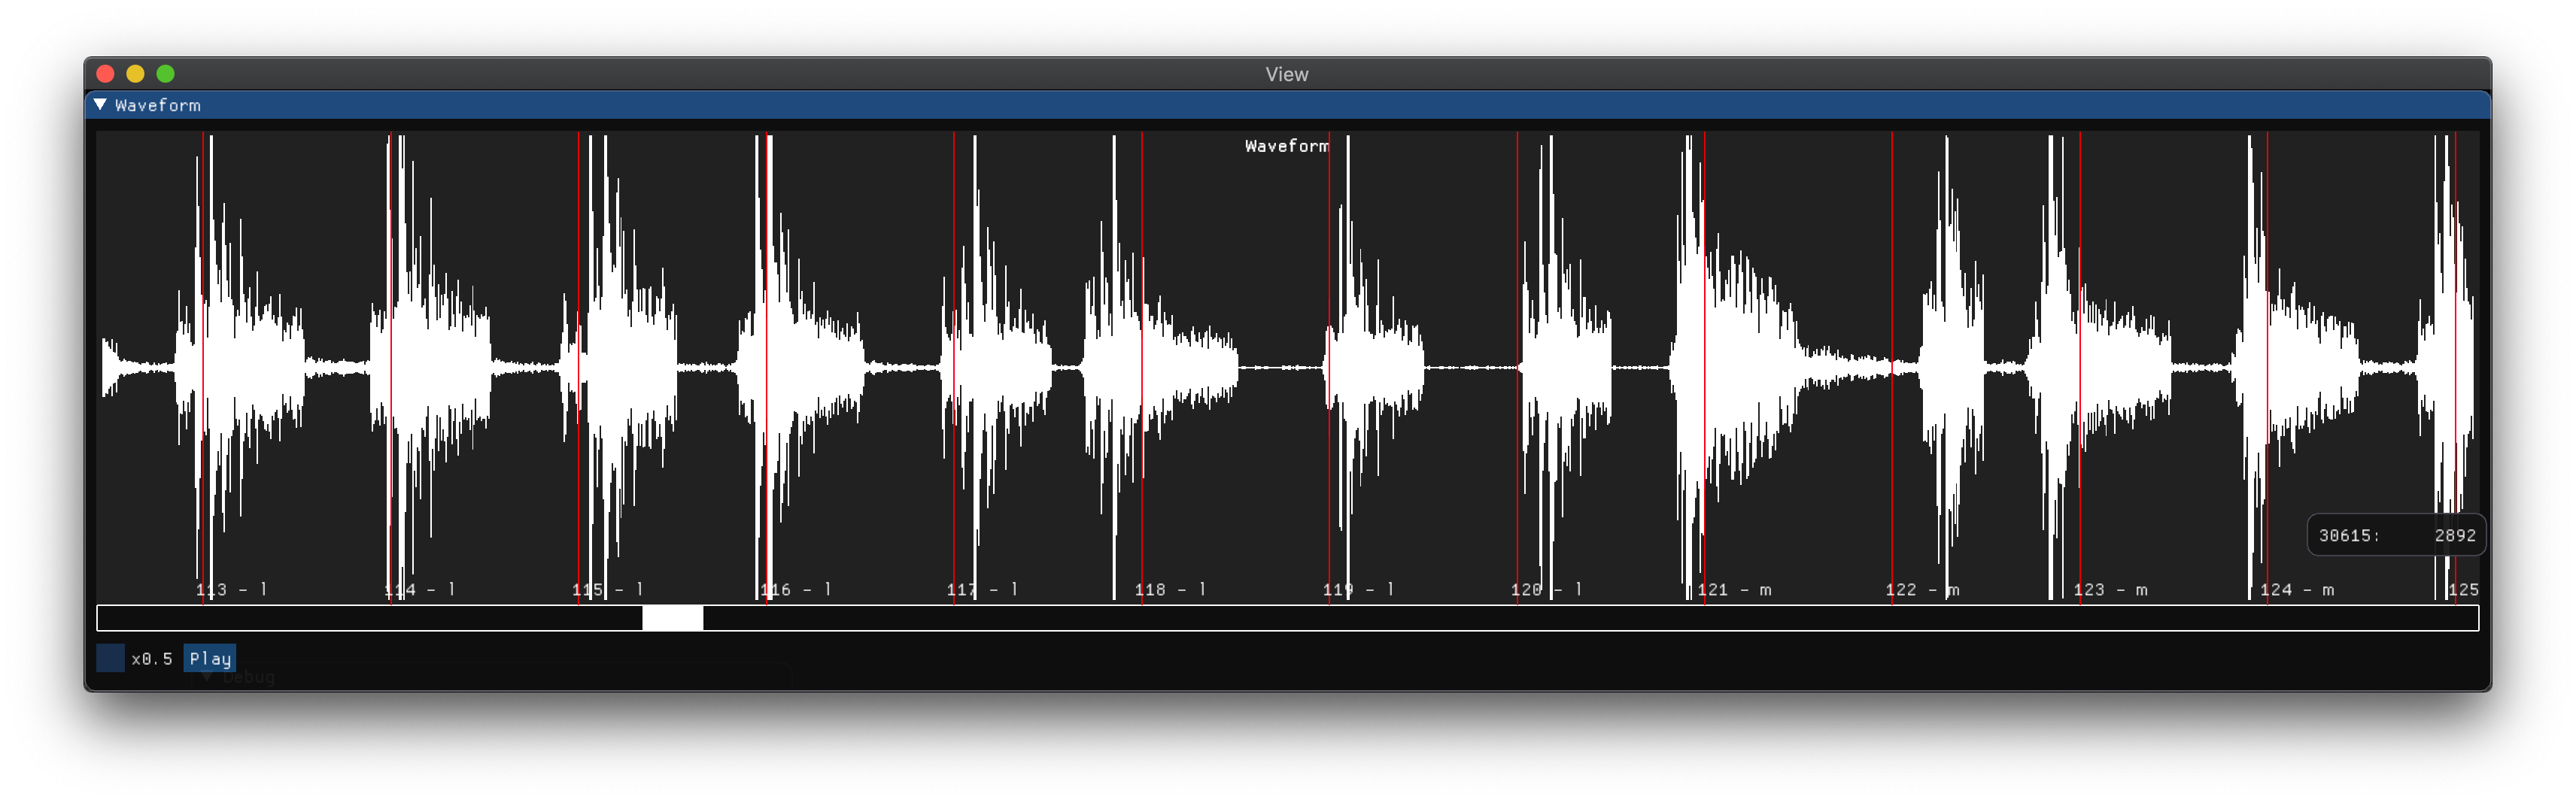Click the View window title bar text
This screenshot has width=2576, height=803.
[1286, 74]
